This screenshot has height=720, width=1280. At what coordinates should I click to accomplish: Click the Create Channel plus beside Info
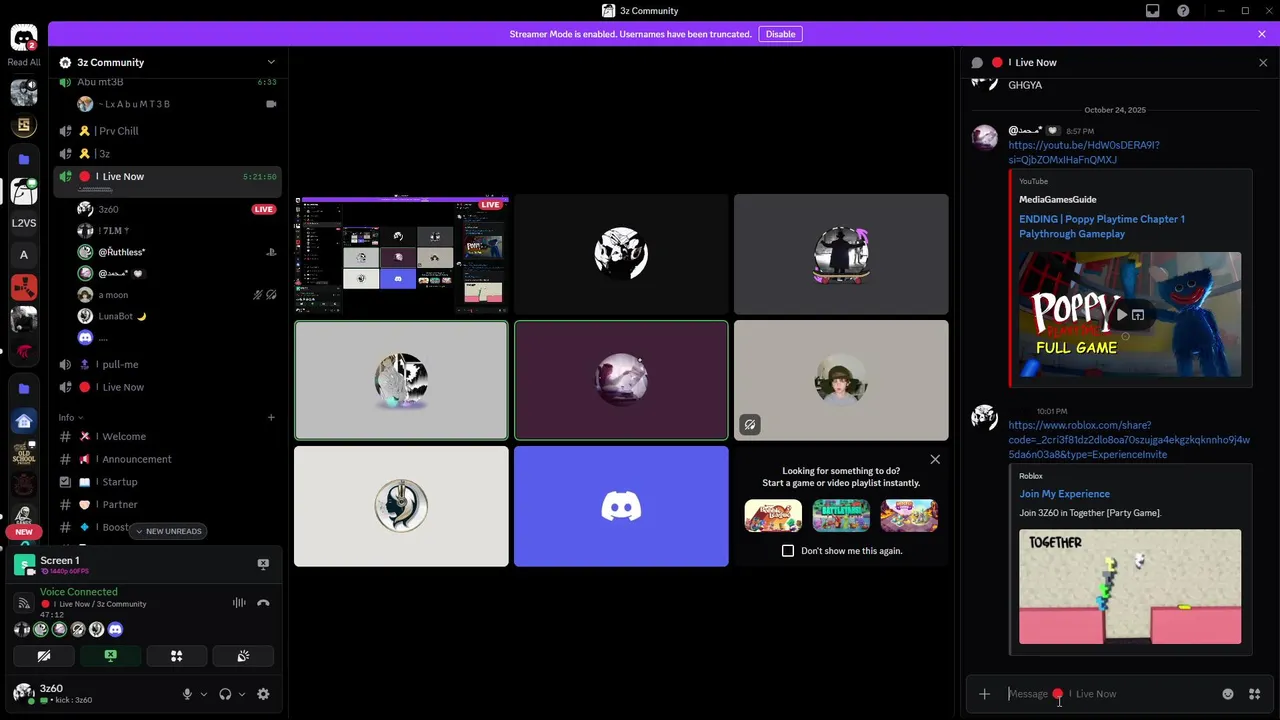(271, 417)
